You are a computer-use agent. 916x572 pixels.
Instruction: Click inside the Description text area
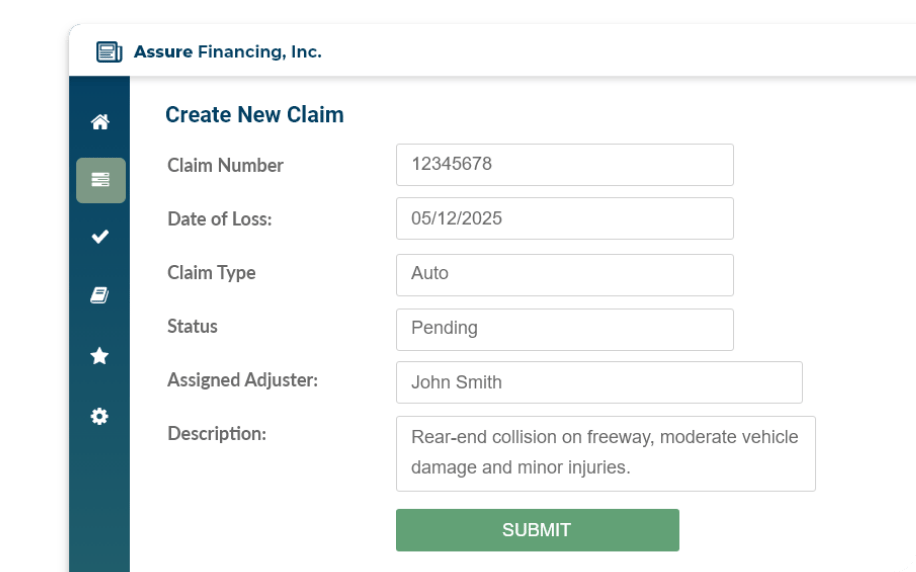(606, 453)
